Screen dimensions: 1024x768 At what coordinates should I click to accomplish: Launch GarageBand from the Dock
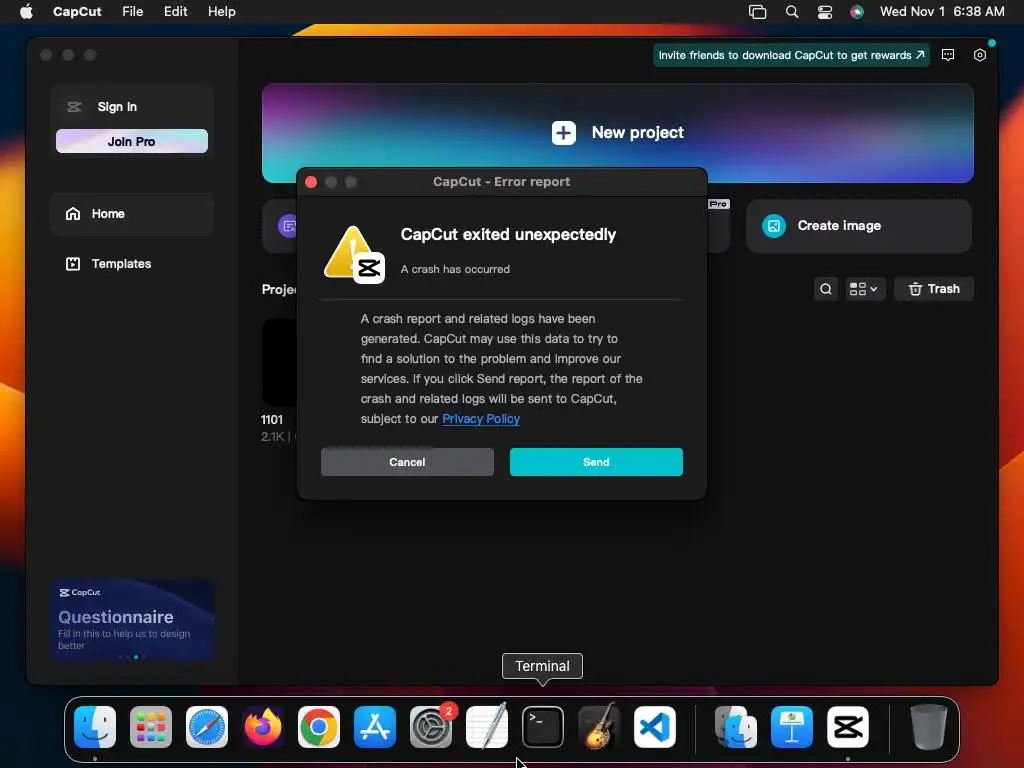click(599, 726)
